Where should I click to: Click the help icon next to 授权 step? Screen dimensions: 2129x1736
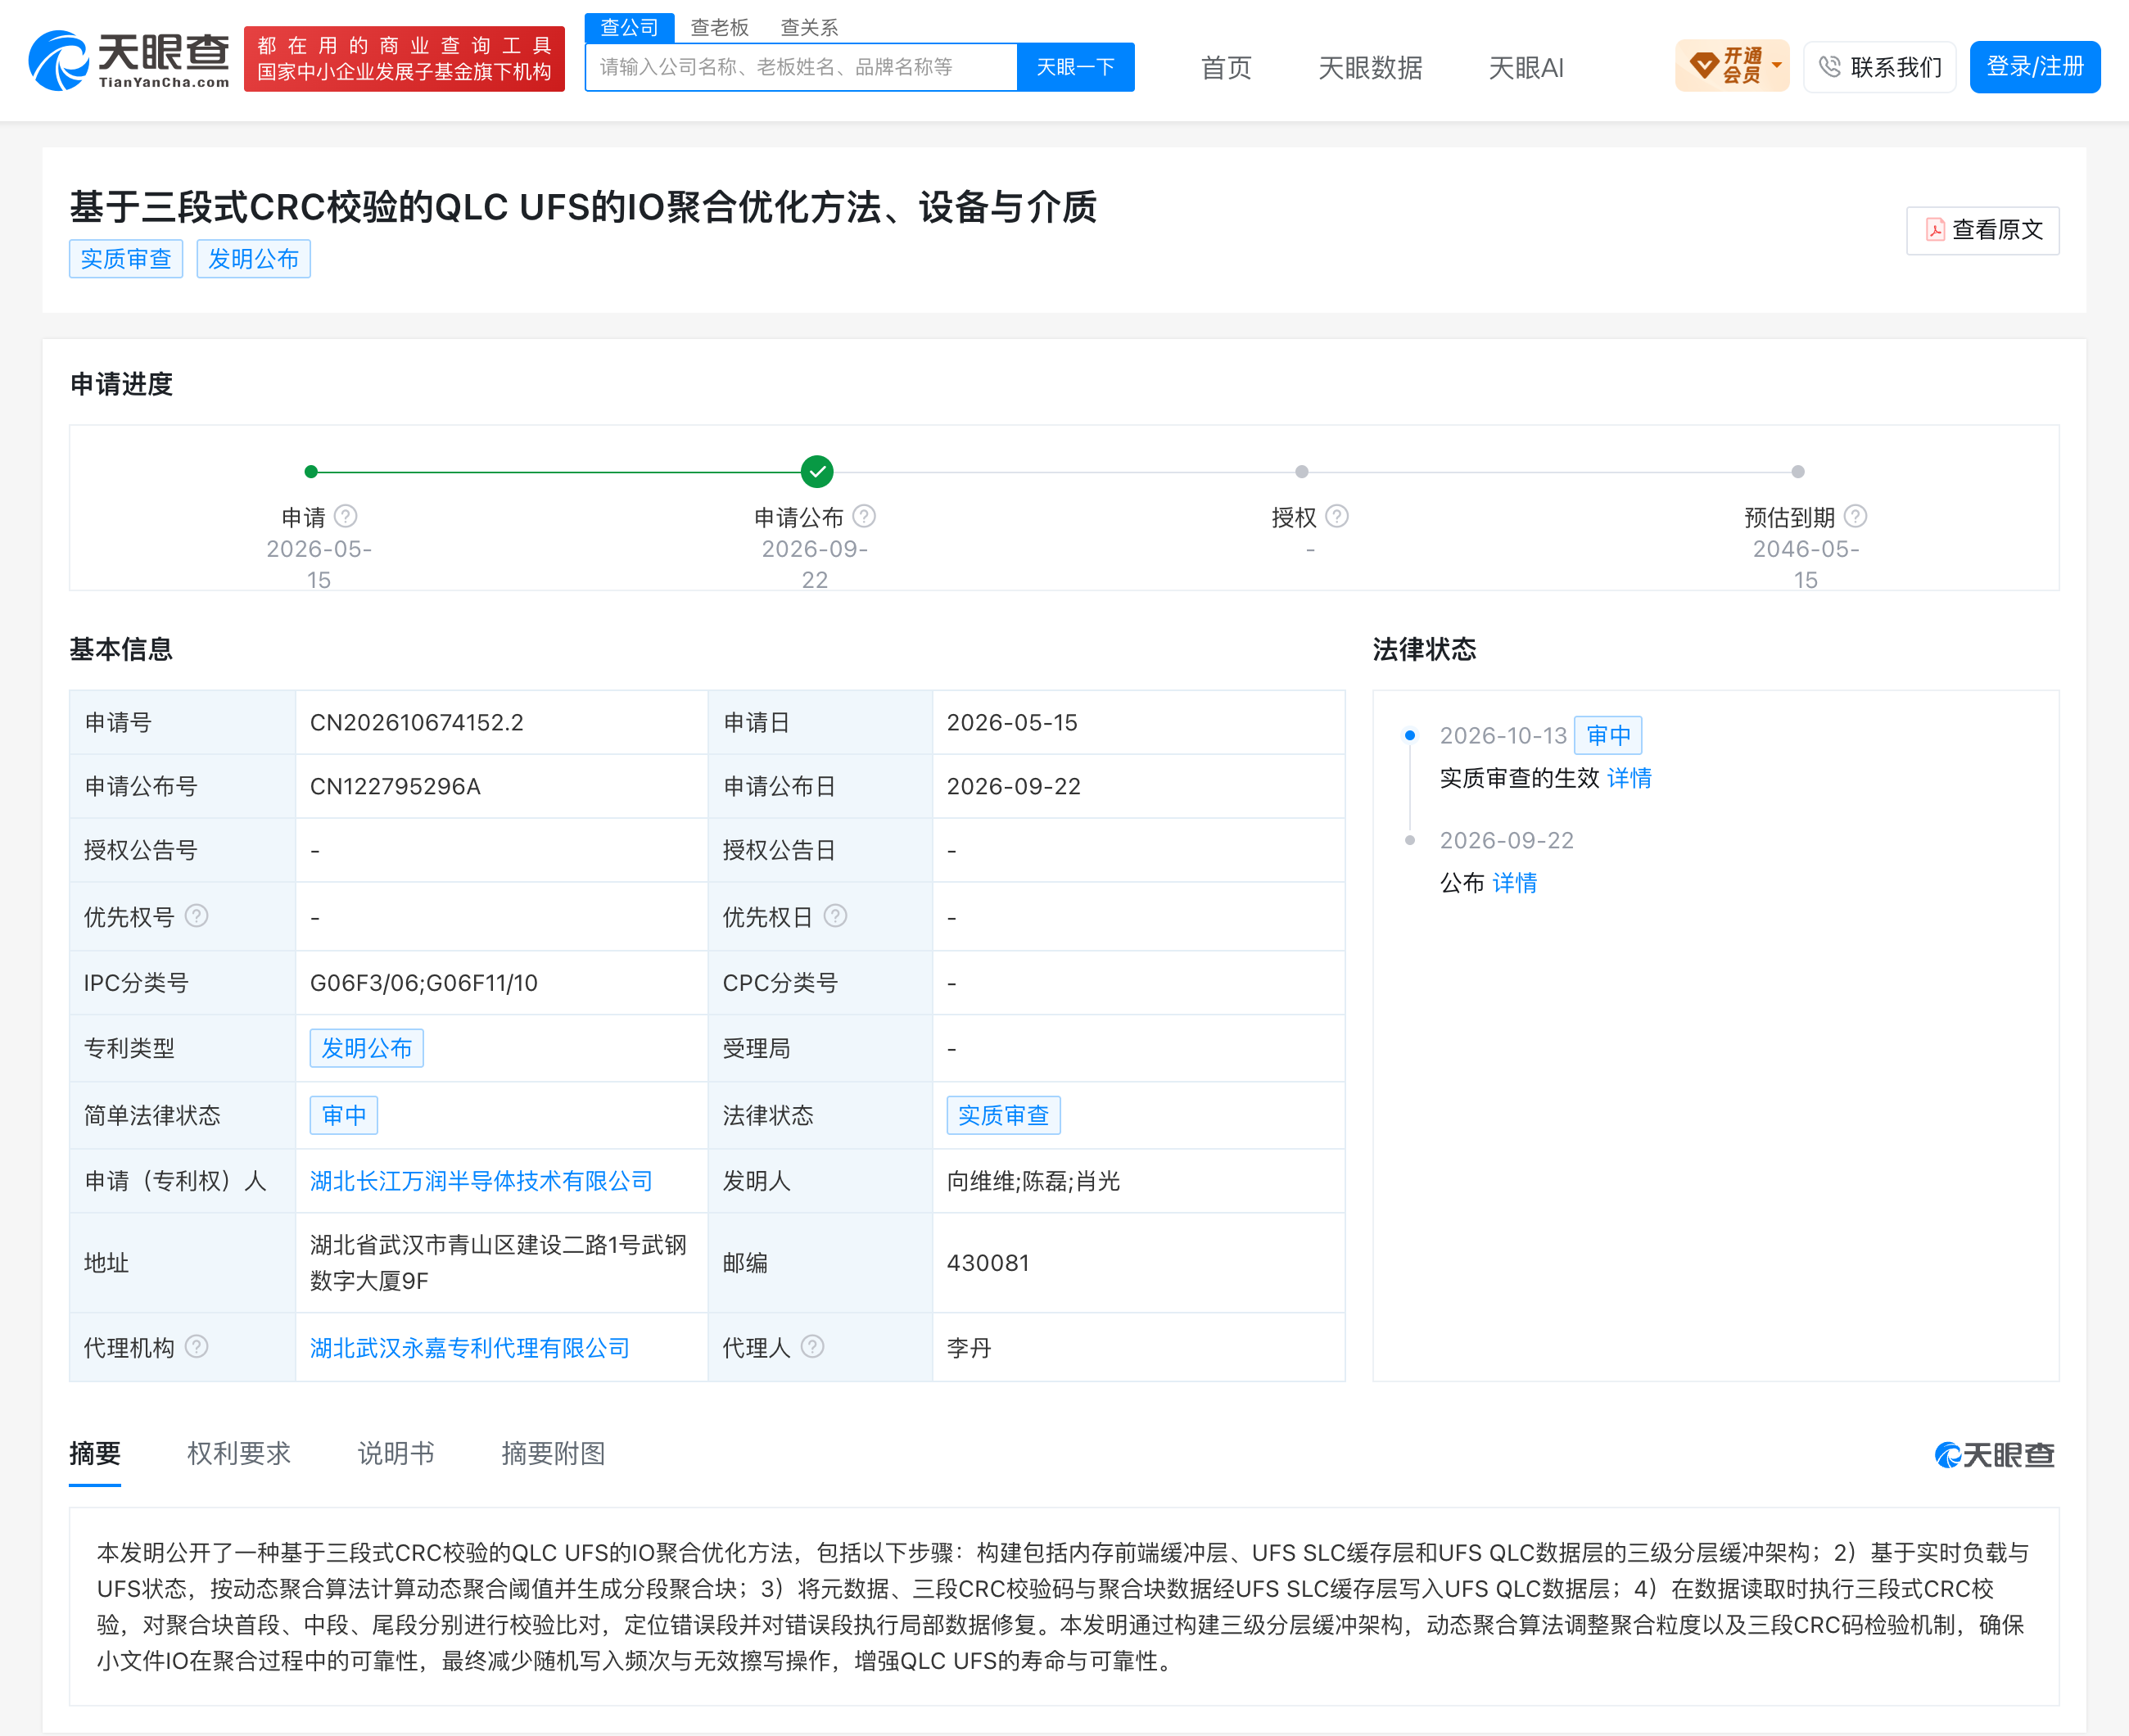pos(1337,516)
